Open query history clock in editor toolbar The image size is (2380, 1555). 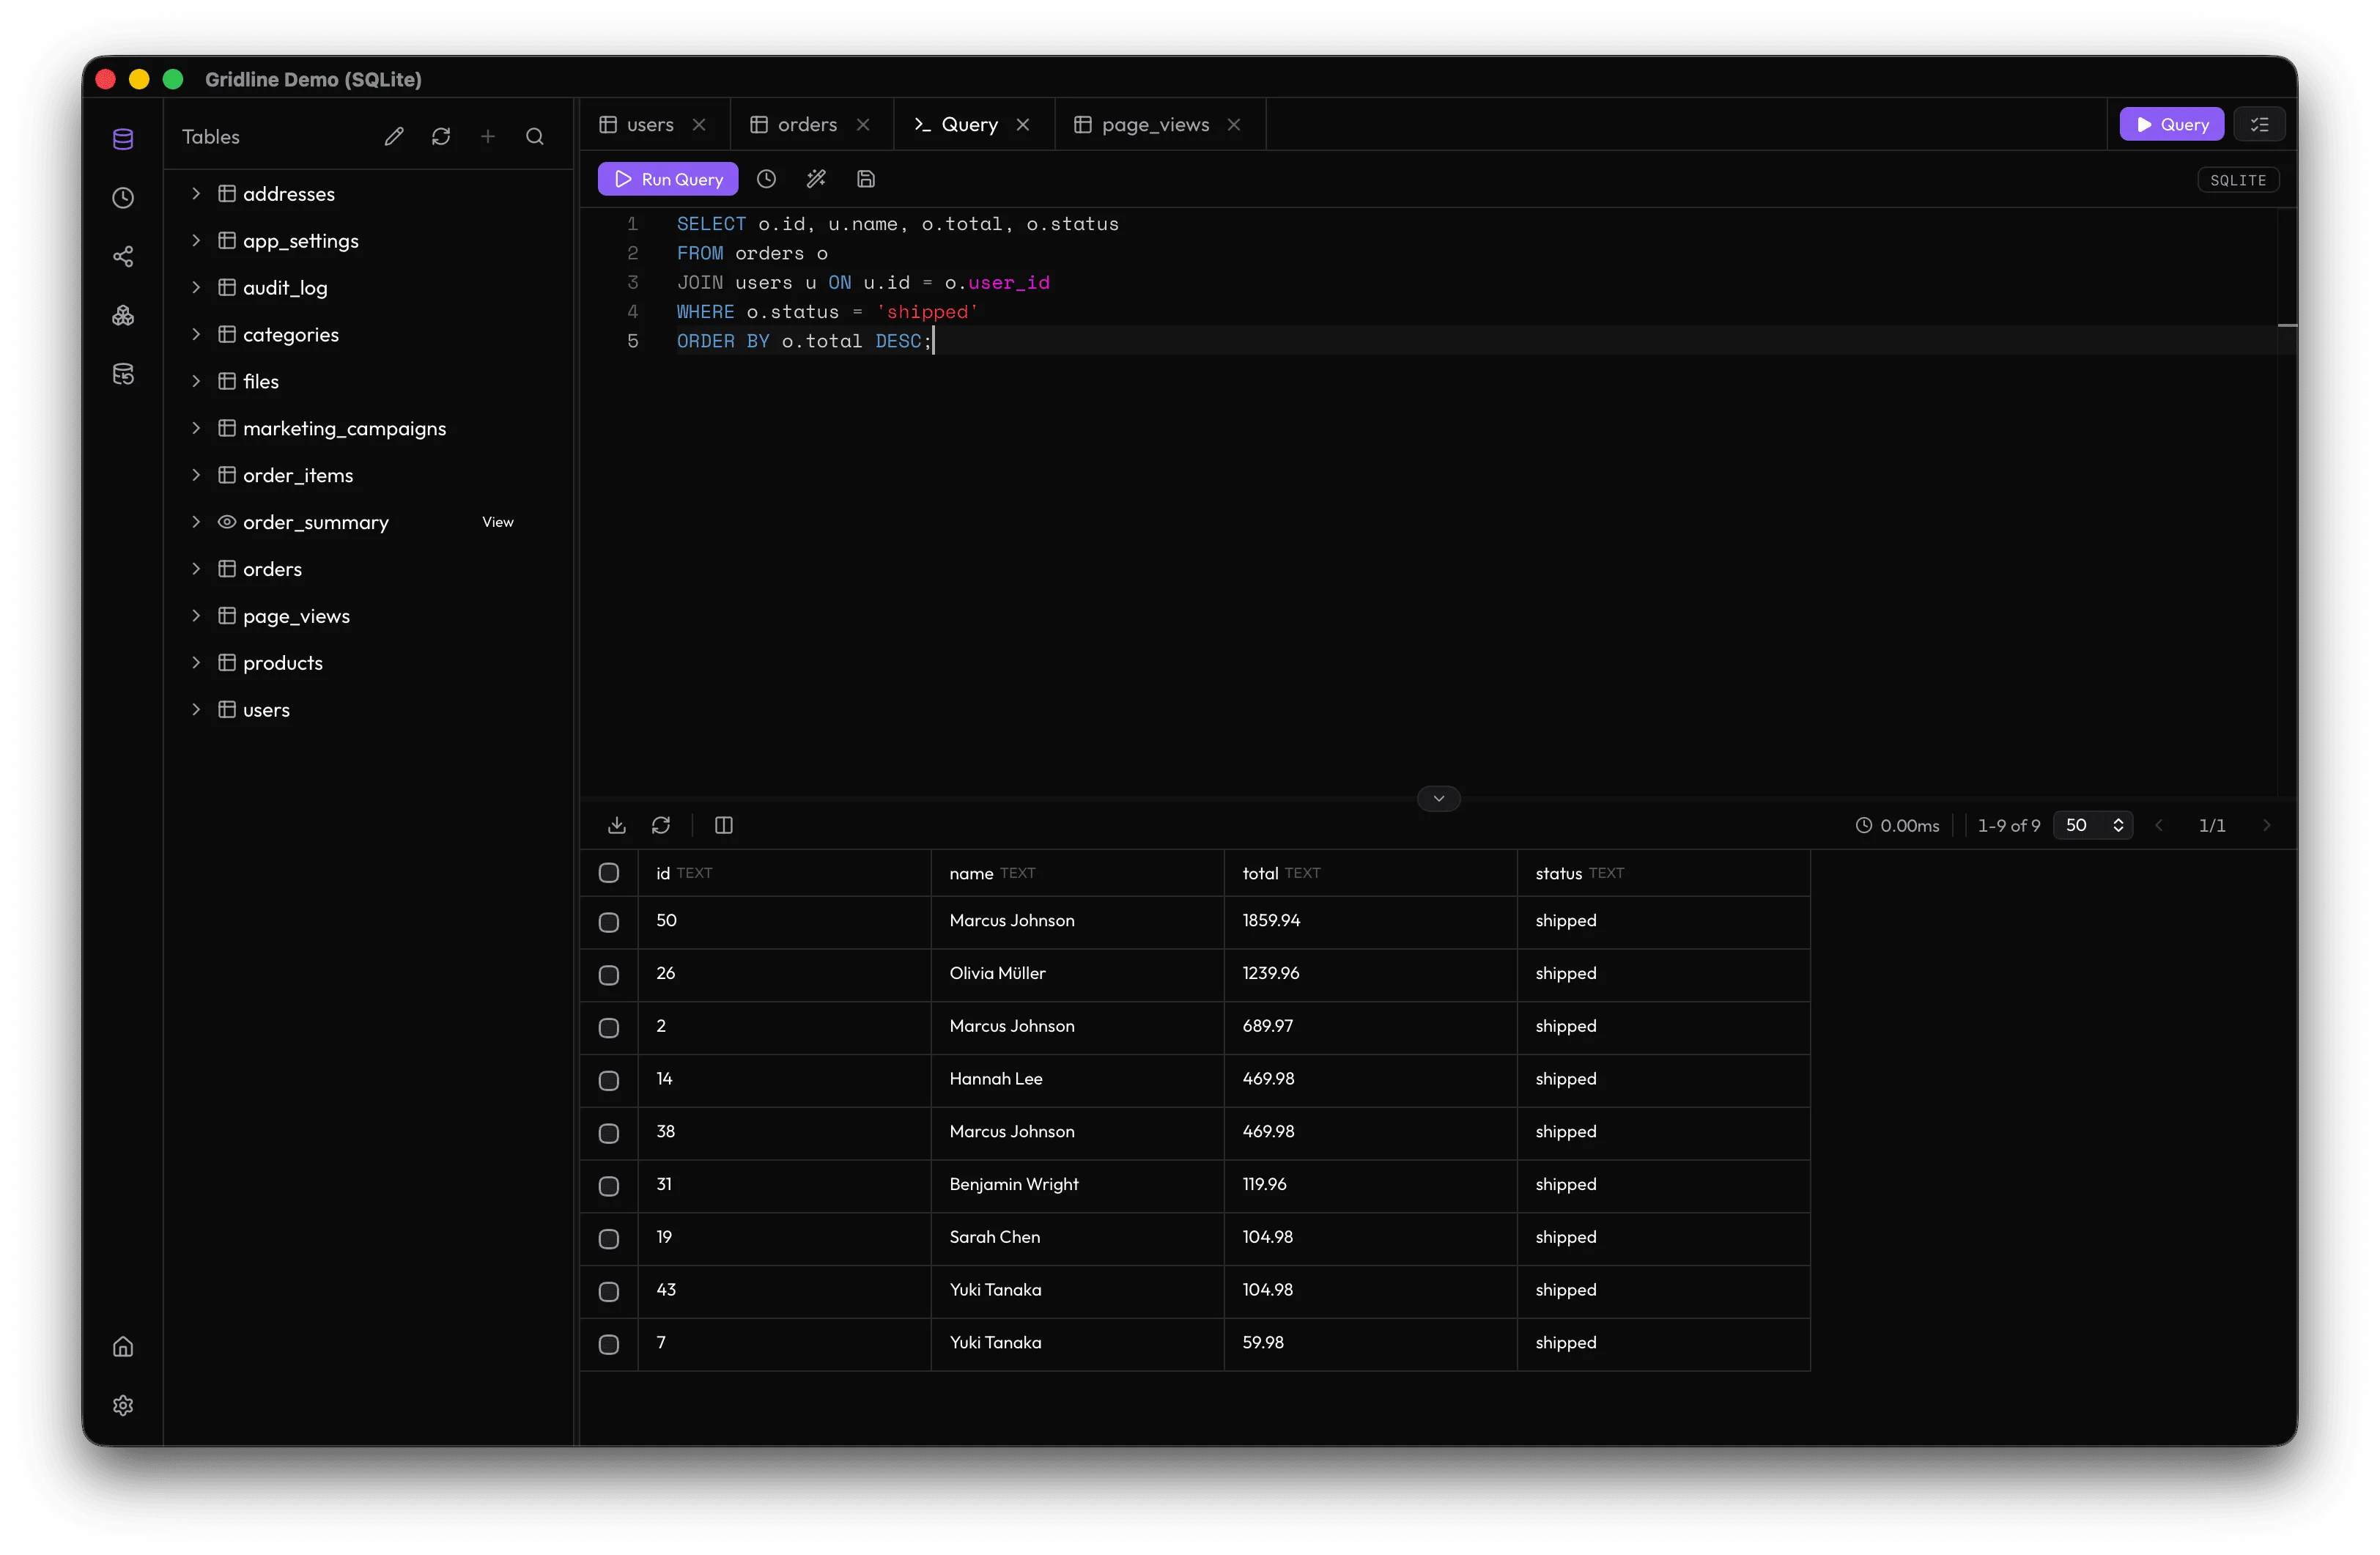(x=766, y=179)
